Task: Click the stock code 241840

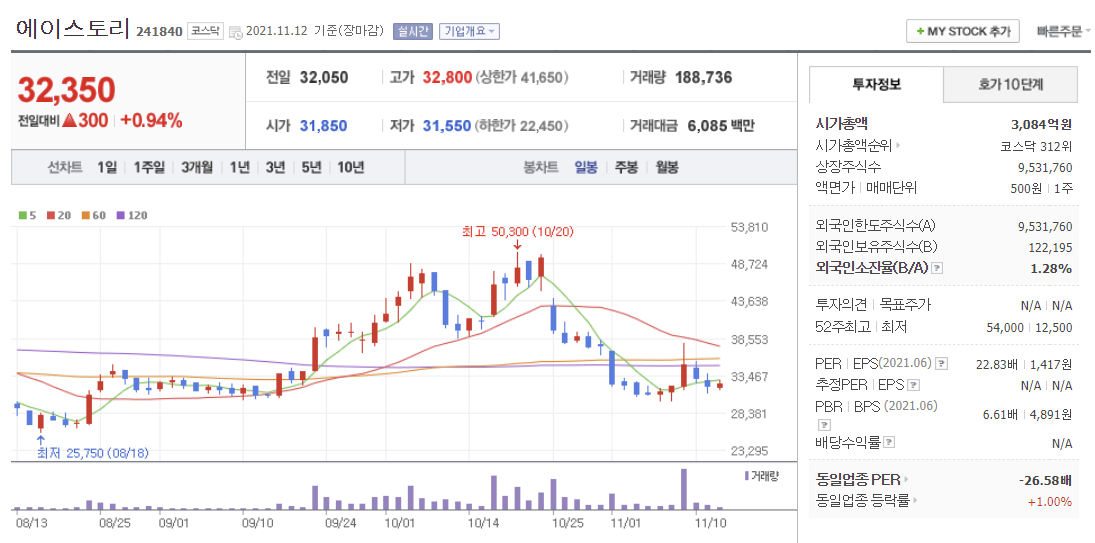Action: (159, 31)
